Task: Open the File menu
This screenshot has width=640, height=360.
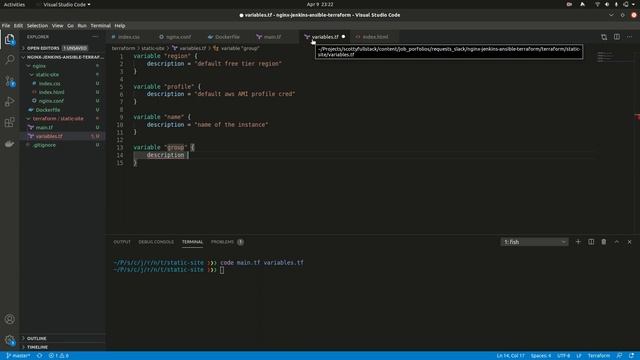Action: pyautogui.click(x=6, y=26)
